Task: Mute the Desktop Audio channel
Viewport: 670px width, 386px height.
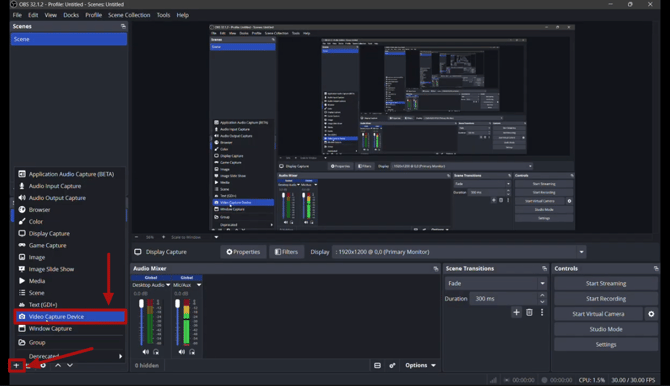Action: click(x=146, y=352)
